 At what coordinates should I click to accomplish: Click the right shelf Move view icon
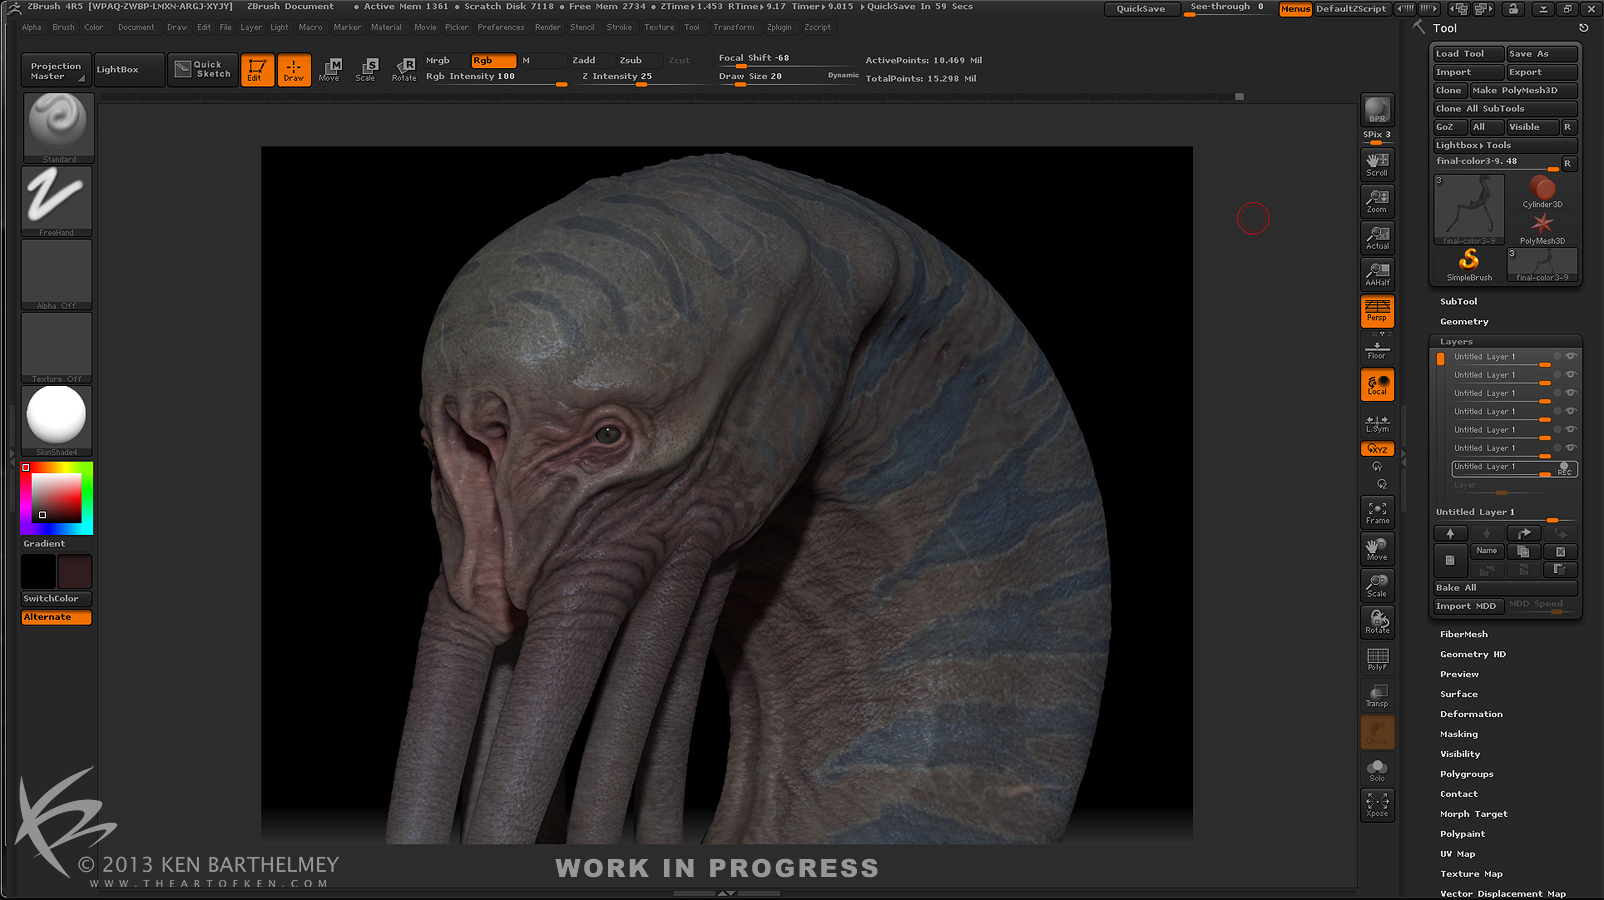pos(1377,549)
